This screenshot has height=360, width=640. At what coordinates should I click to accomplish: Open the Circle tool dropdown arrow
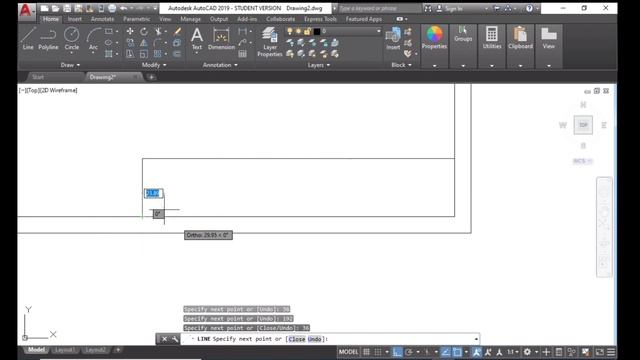[71, 53]
